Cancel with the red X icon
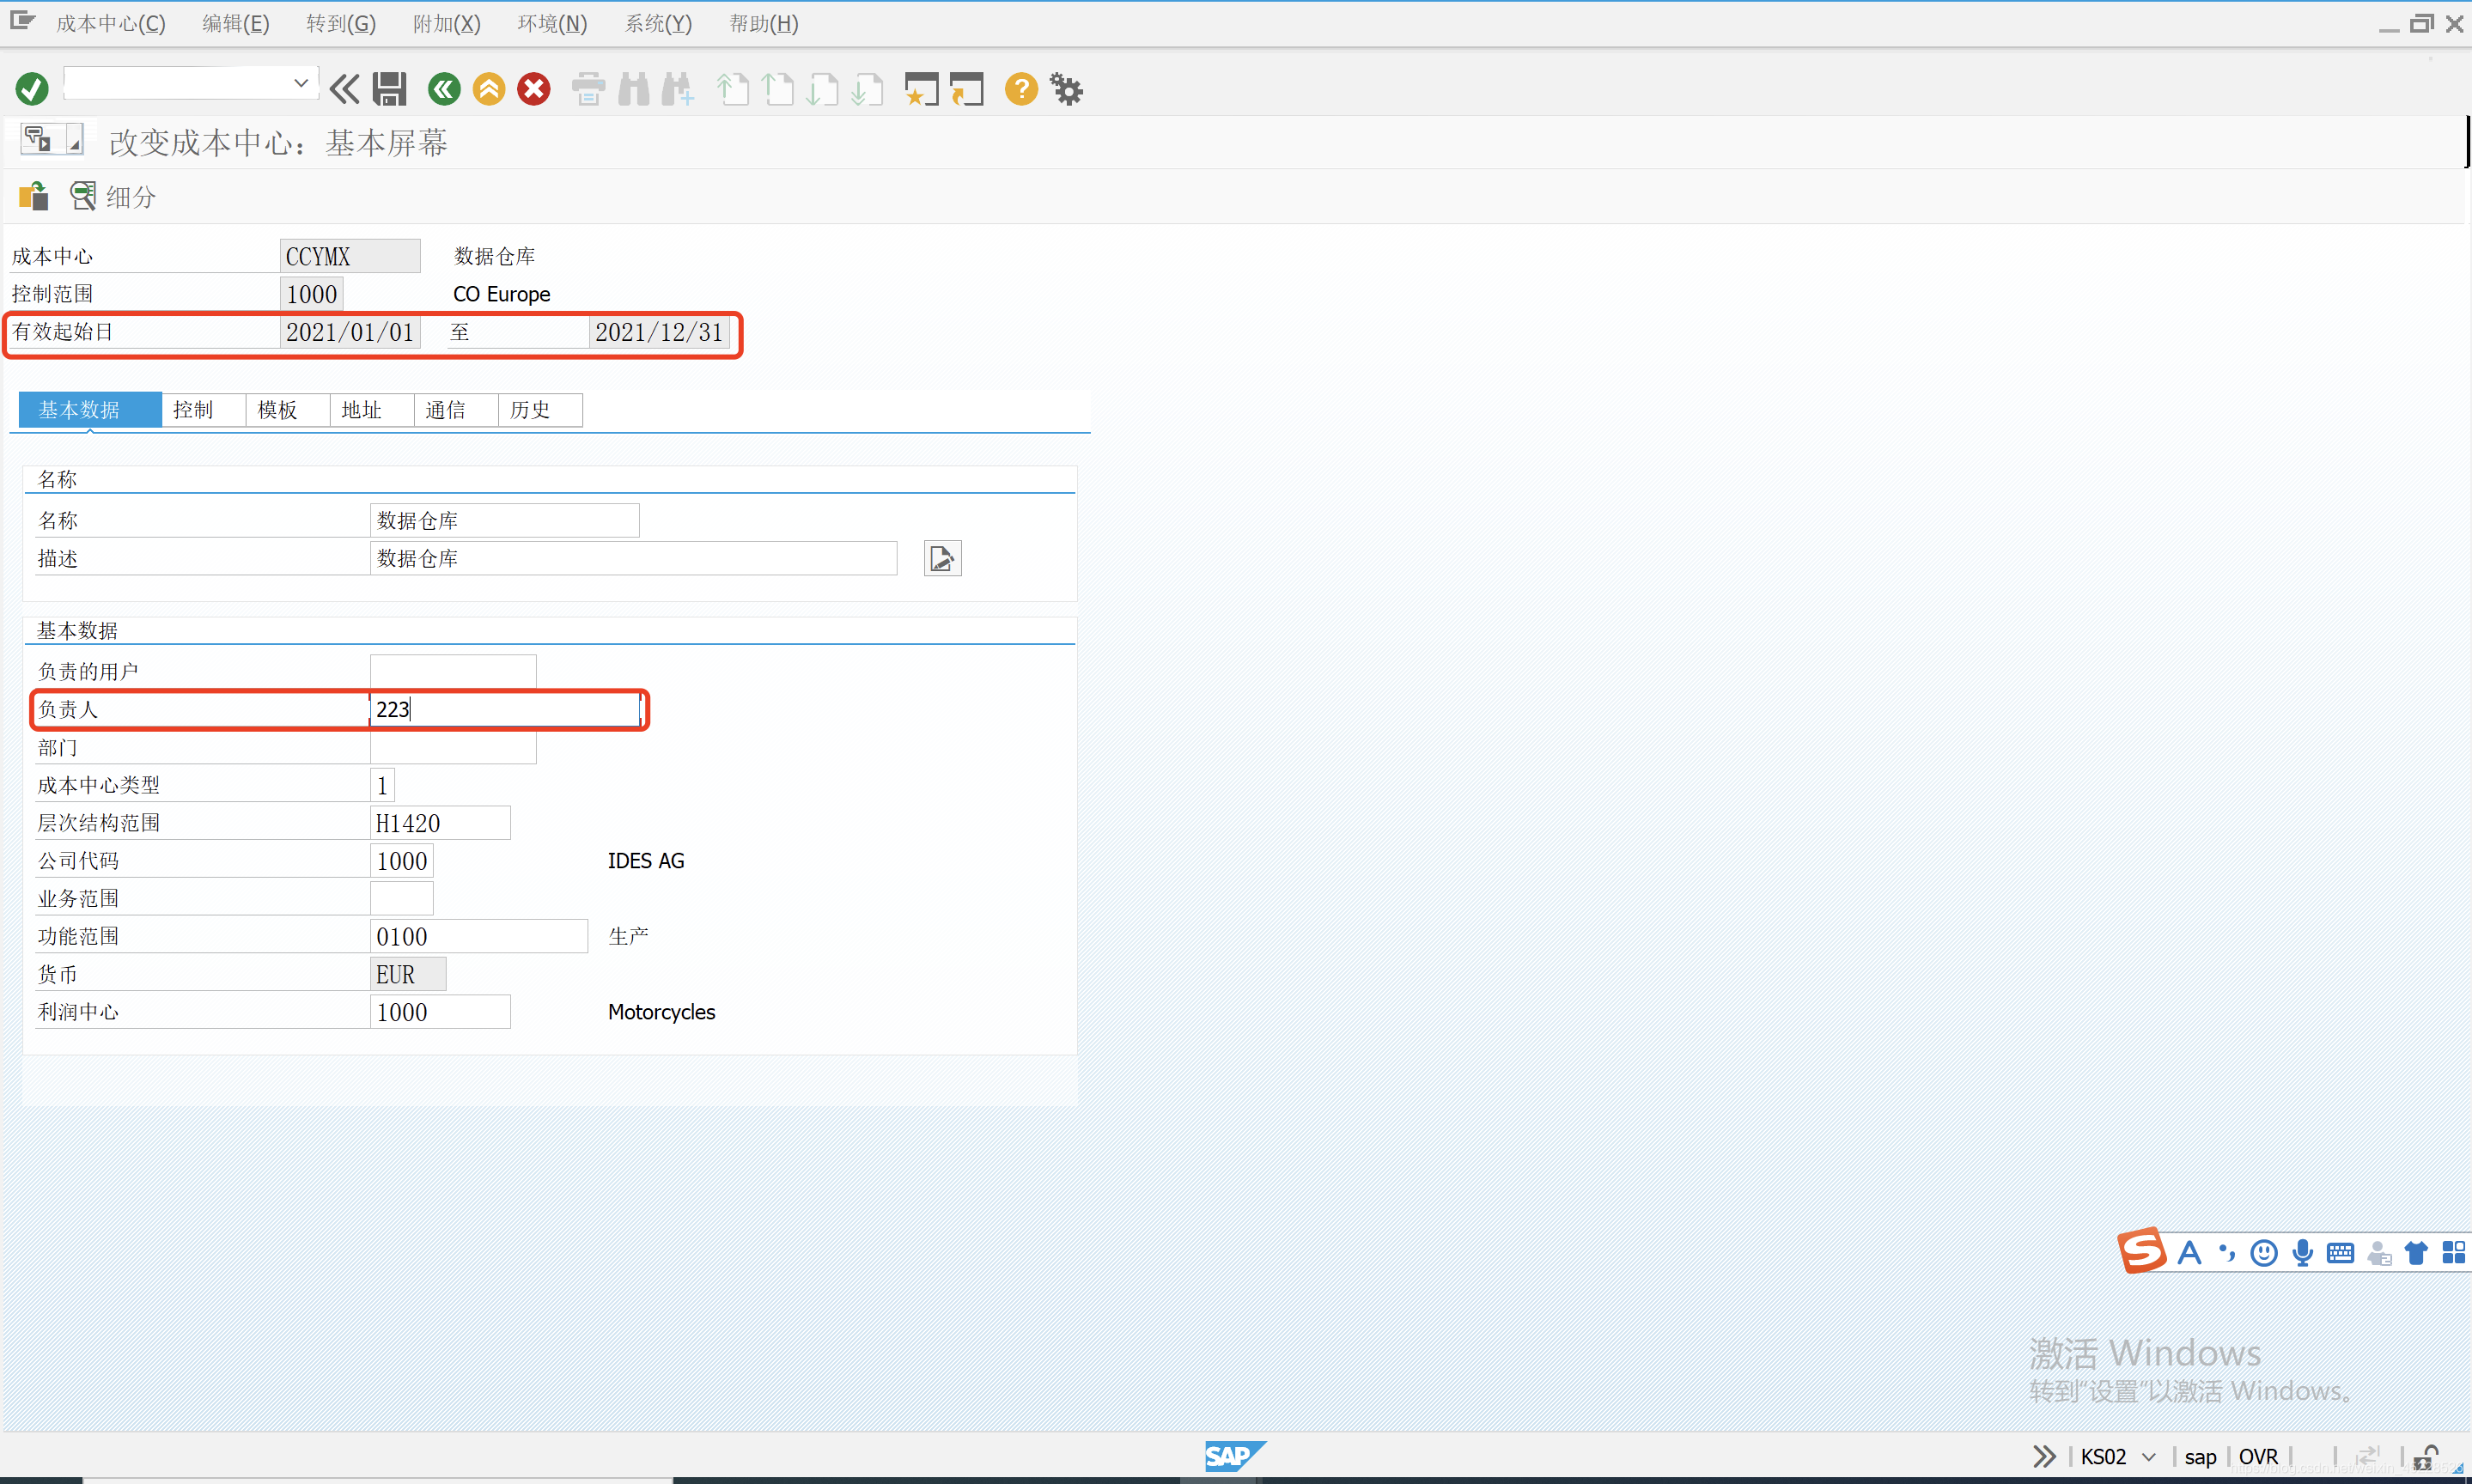Image resolution: width=2472 pixels, height=1484 pixels. click(534, 89)
